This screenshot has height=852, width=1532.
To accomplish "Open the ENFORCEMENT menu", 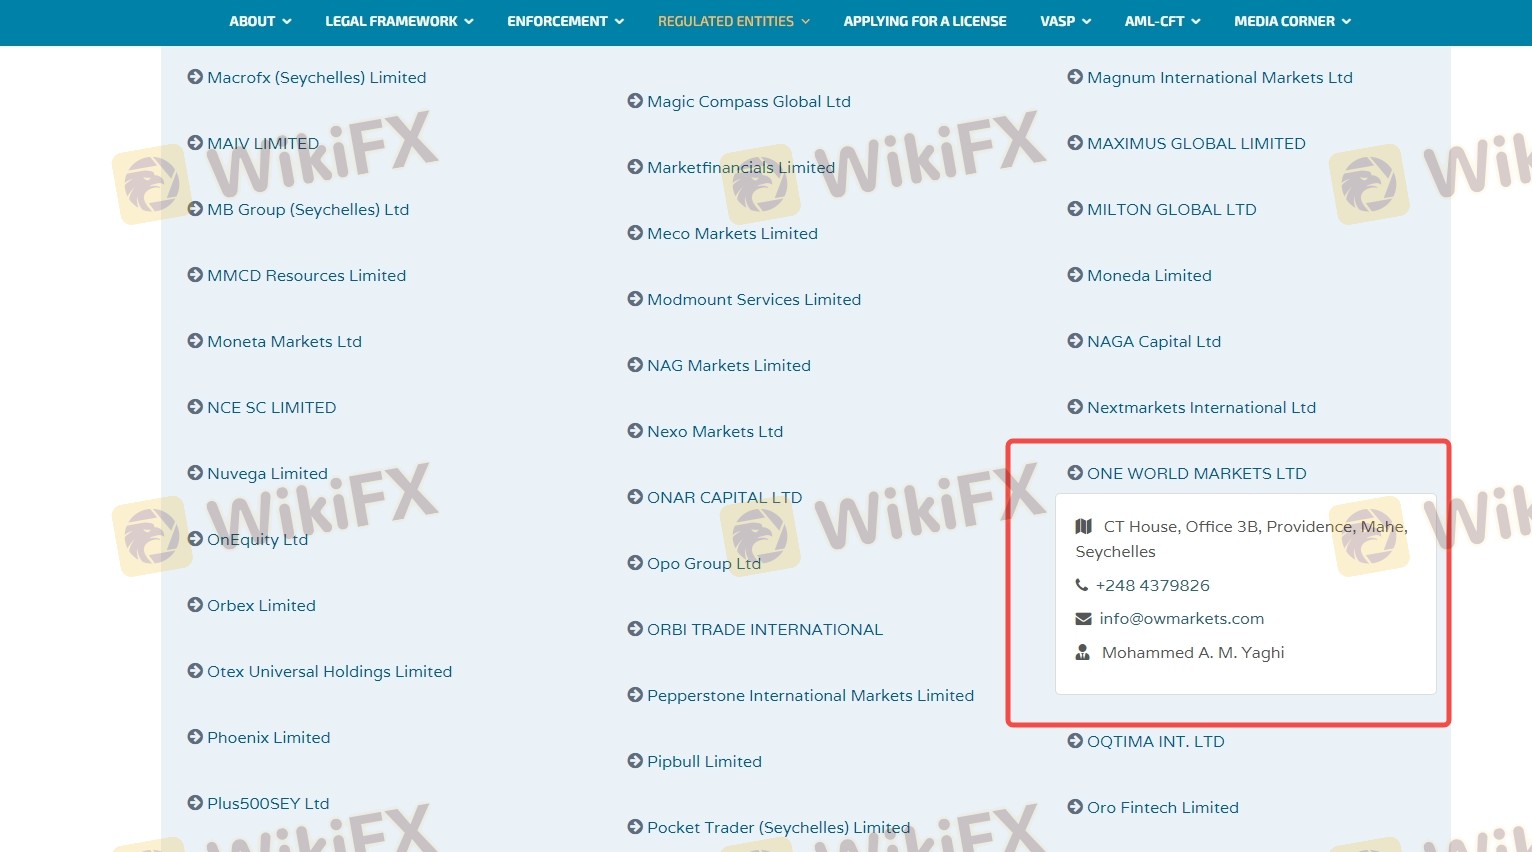I will 565,21.
